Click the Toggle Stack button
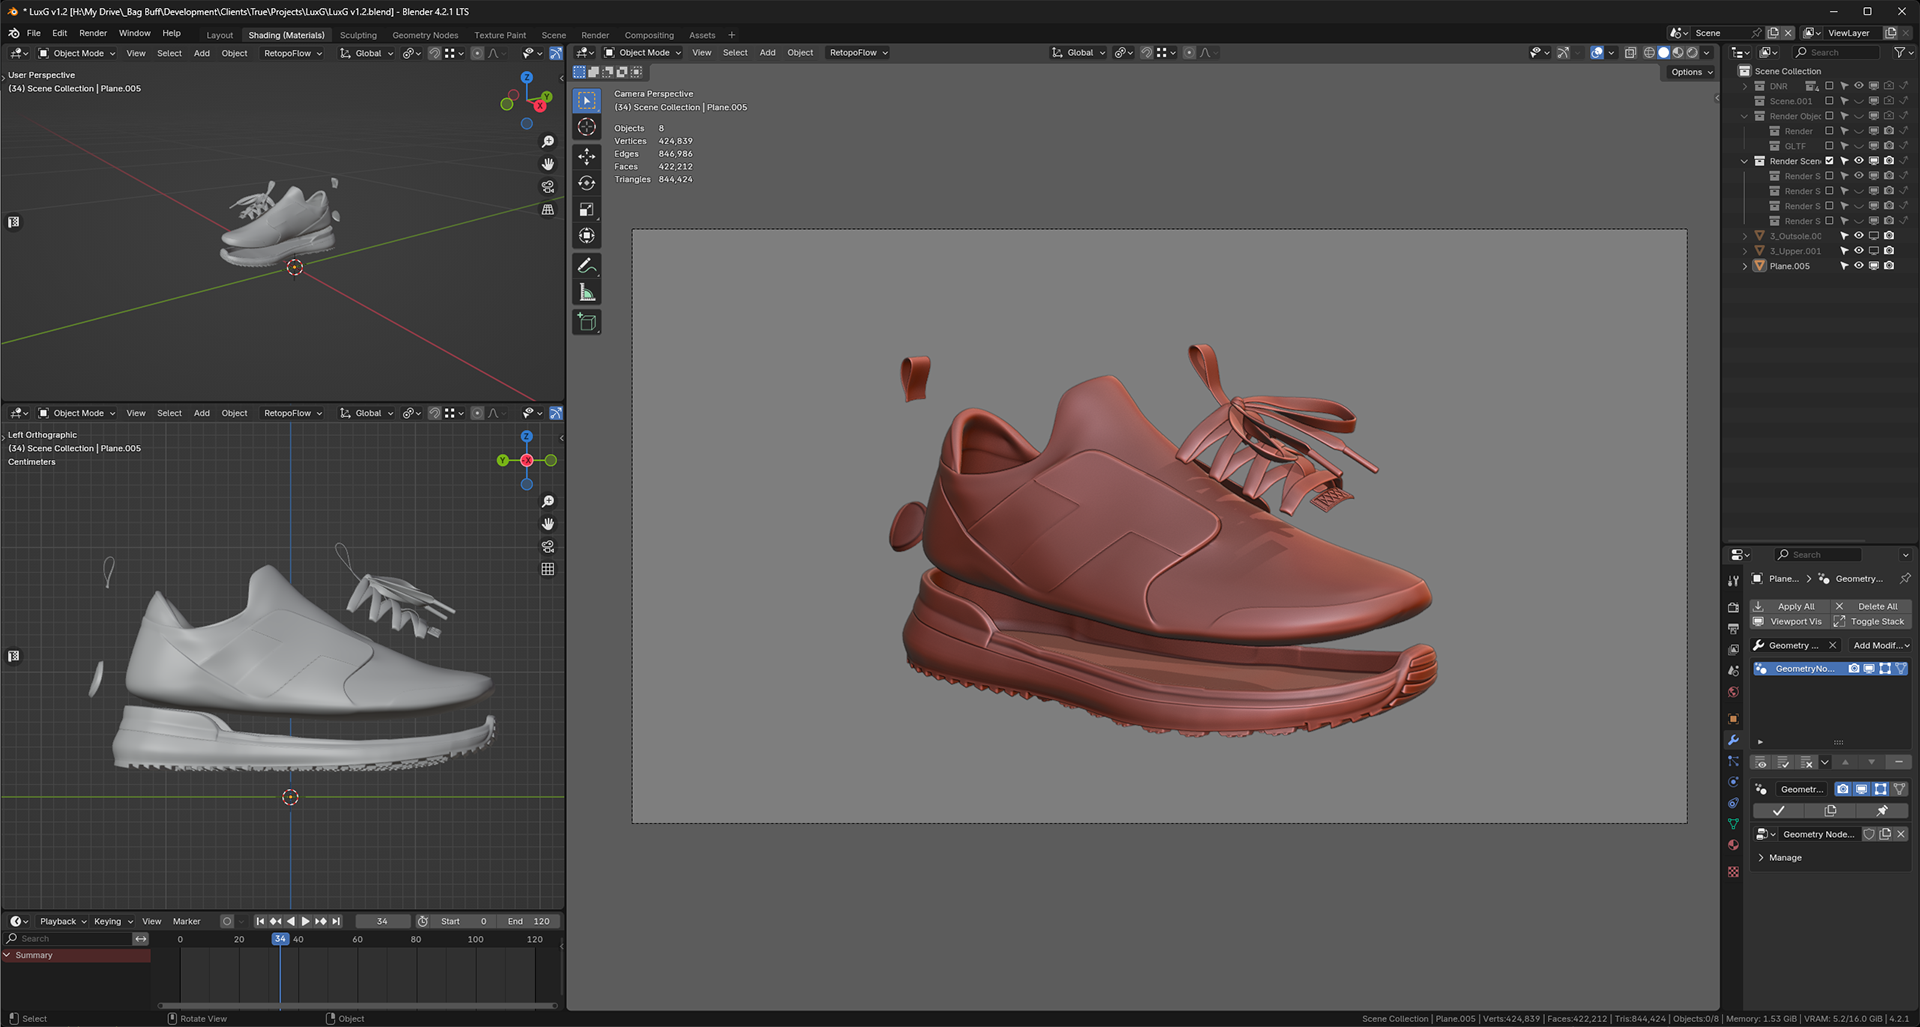Screen dimensions: 1920x1027 tap(1871, 622)
